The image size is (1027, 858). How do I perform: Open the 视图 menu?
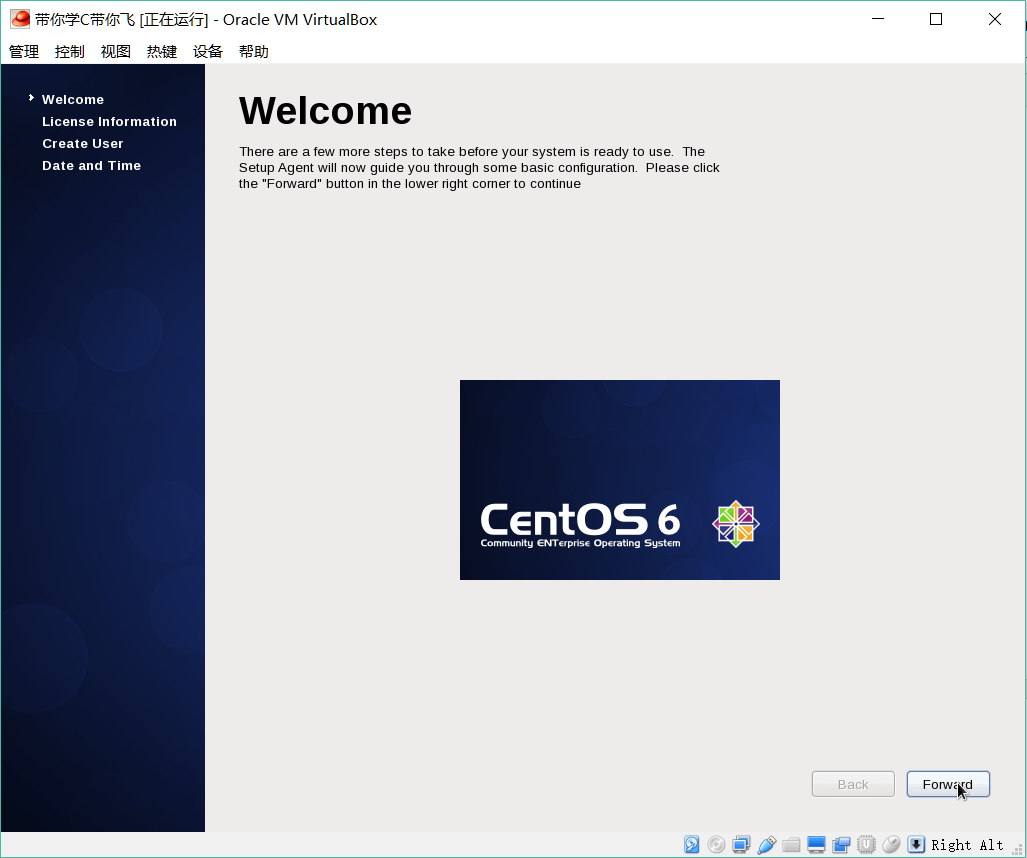point(116,52)
